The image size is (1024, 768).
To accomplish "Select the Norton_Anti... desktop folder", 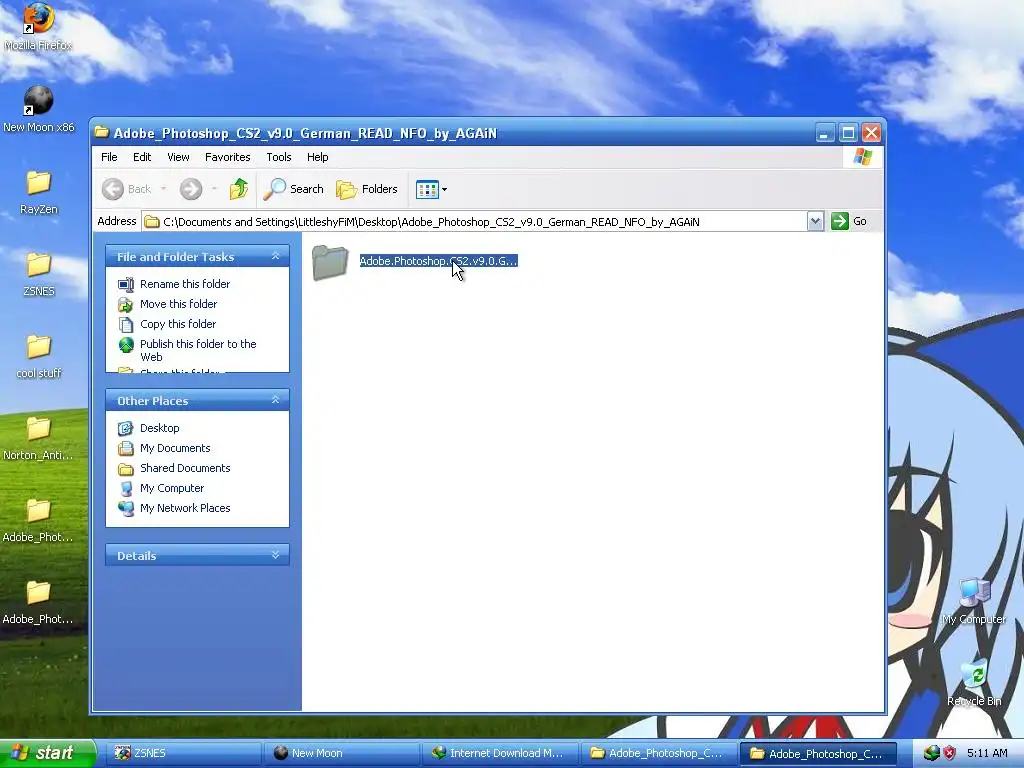I will pos(39,438).
